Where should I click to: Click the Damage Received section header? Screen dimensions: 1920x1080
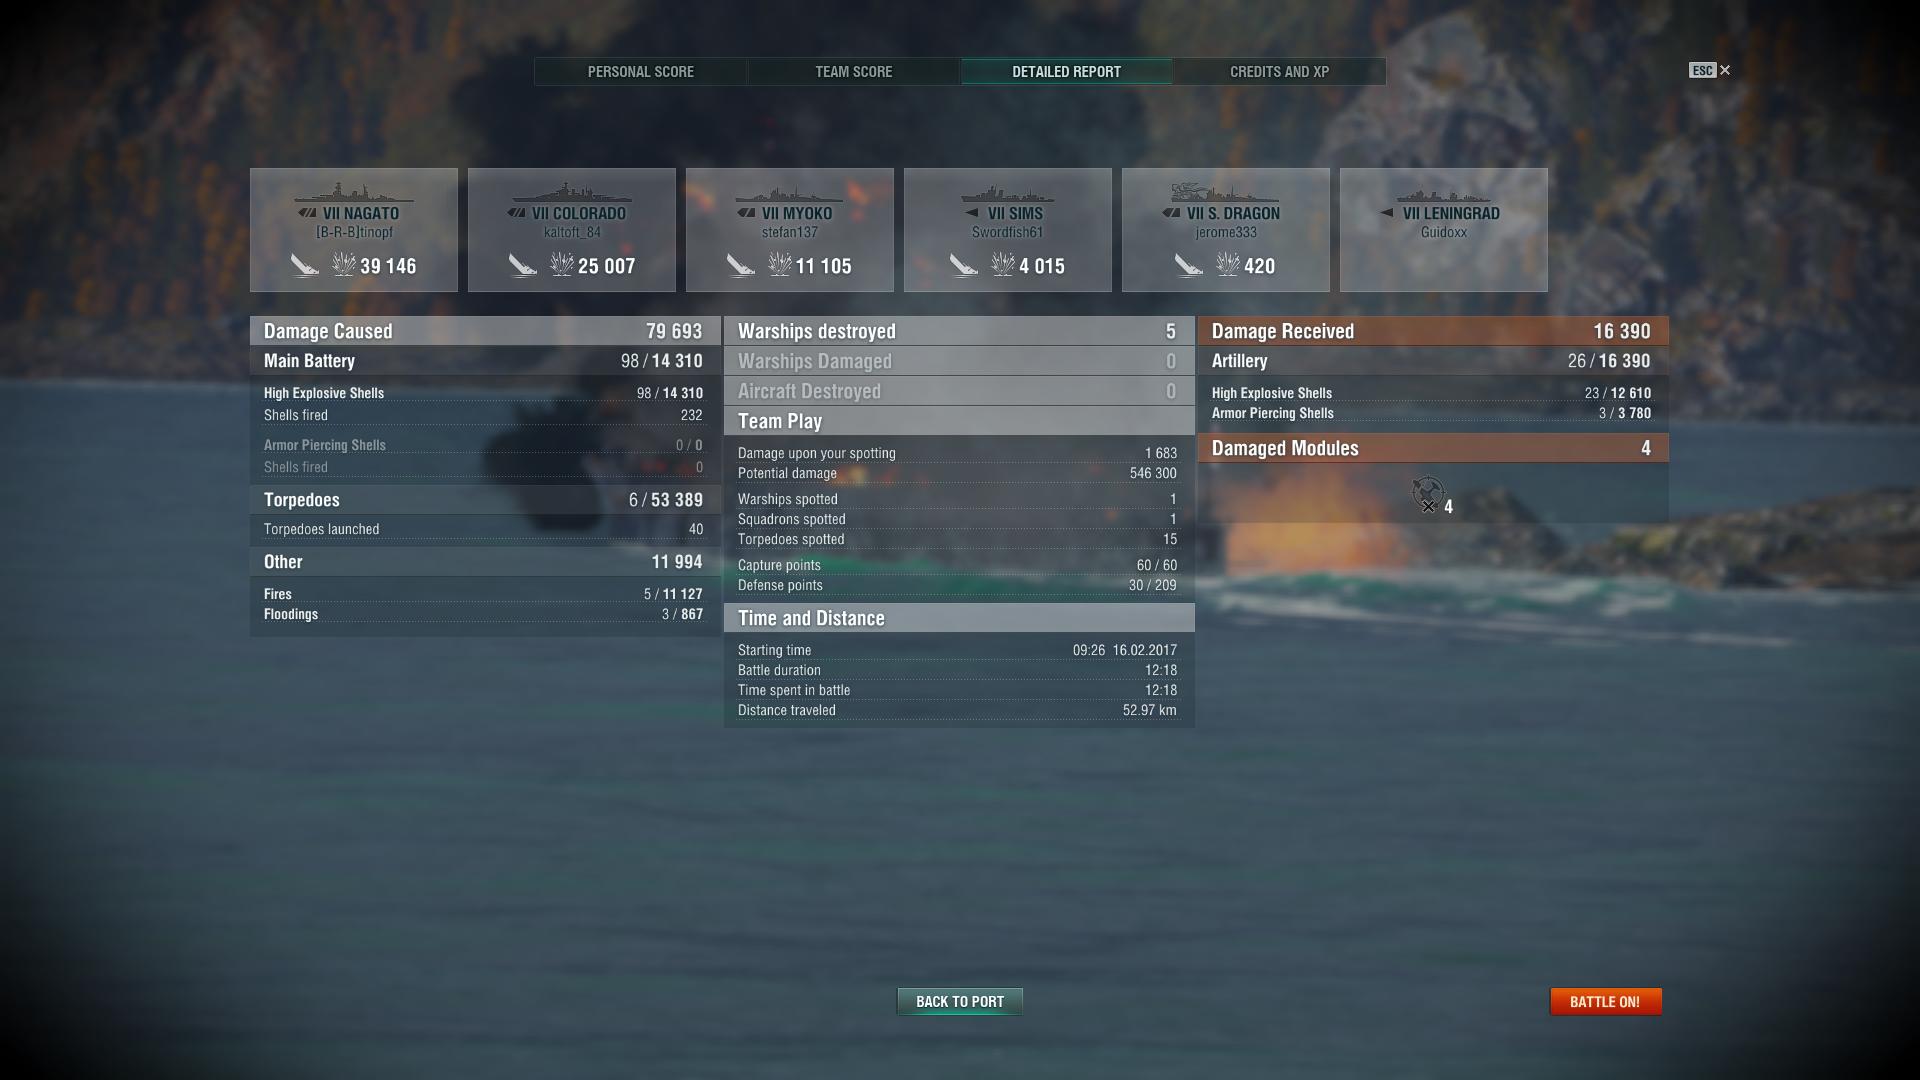tap(1433, 331)
